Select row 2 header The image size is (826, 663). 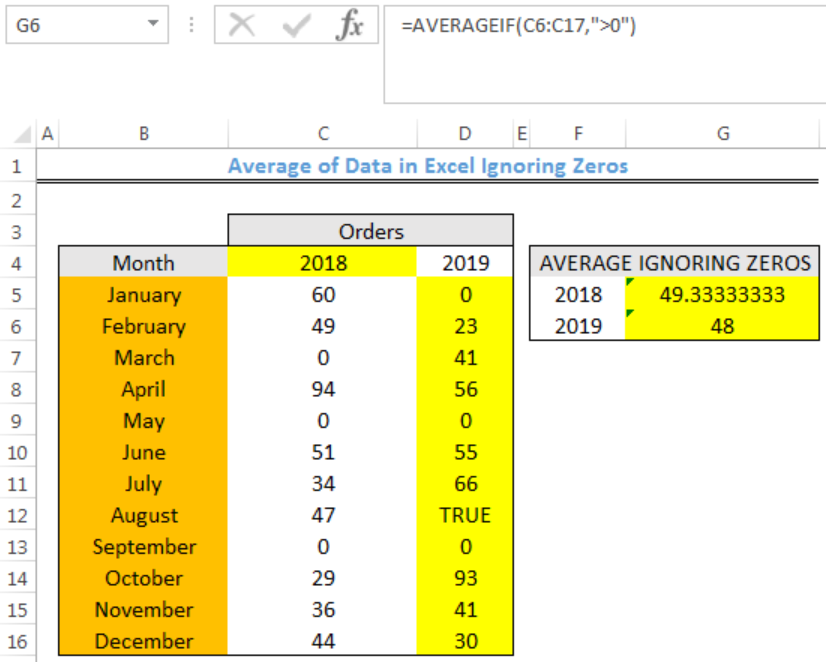pos(17,200)
